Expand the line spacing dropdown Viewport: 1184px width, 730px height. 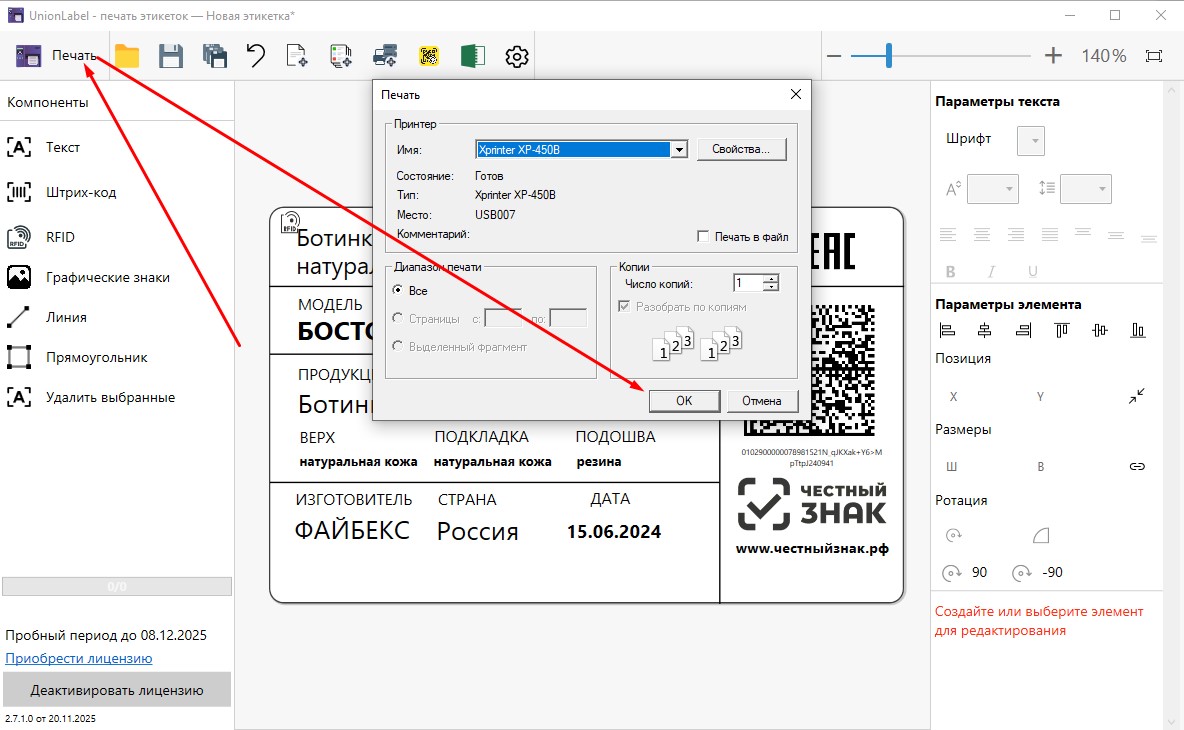(x=1086, y=188)
